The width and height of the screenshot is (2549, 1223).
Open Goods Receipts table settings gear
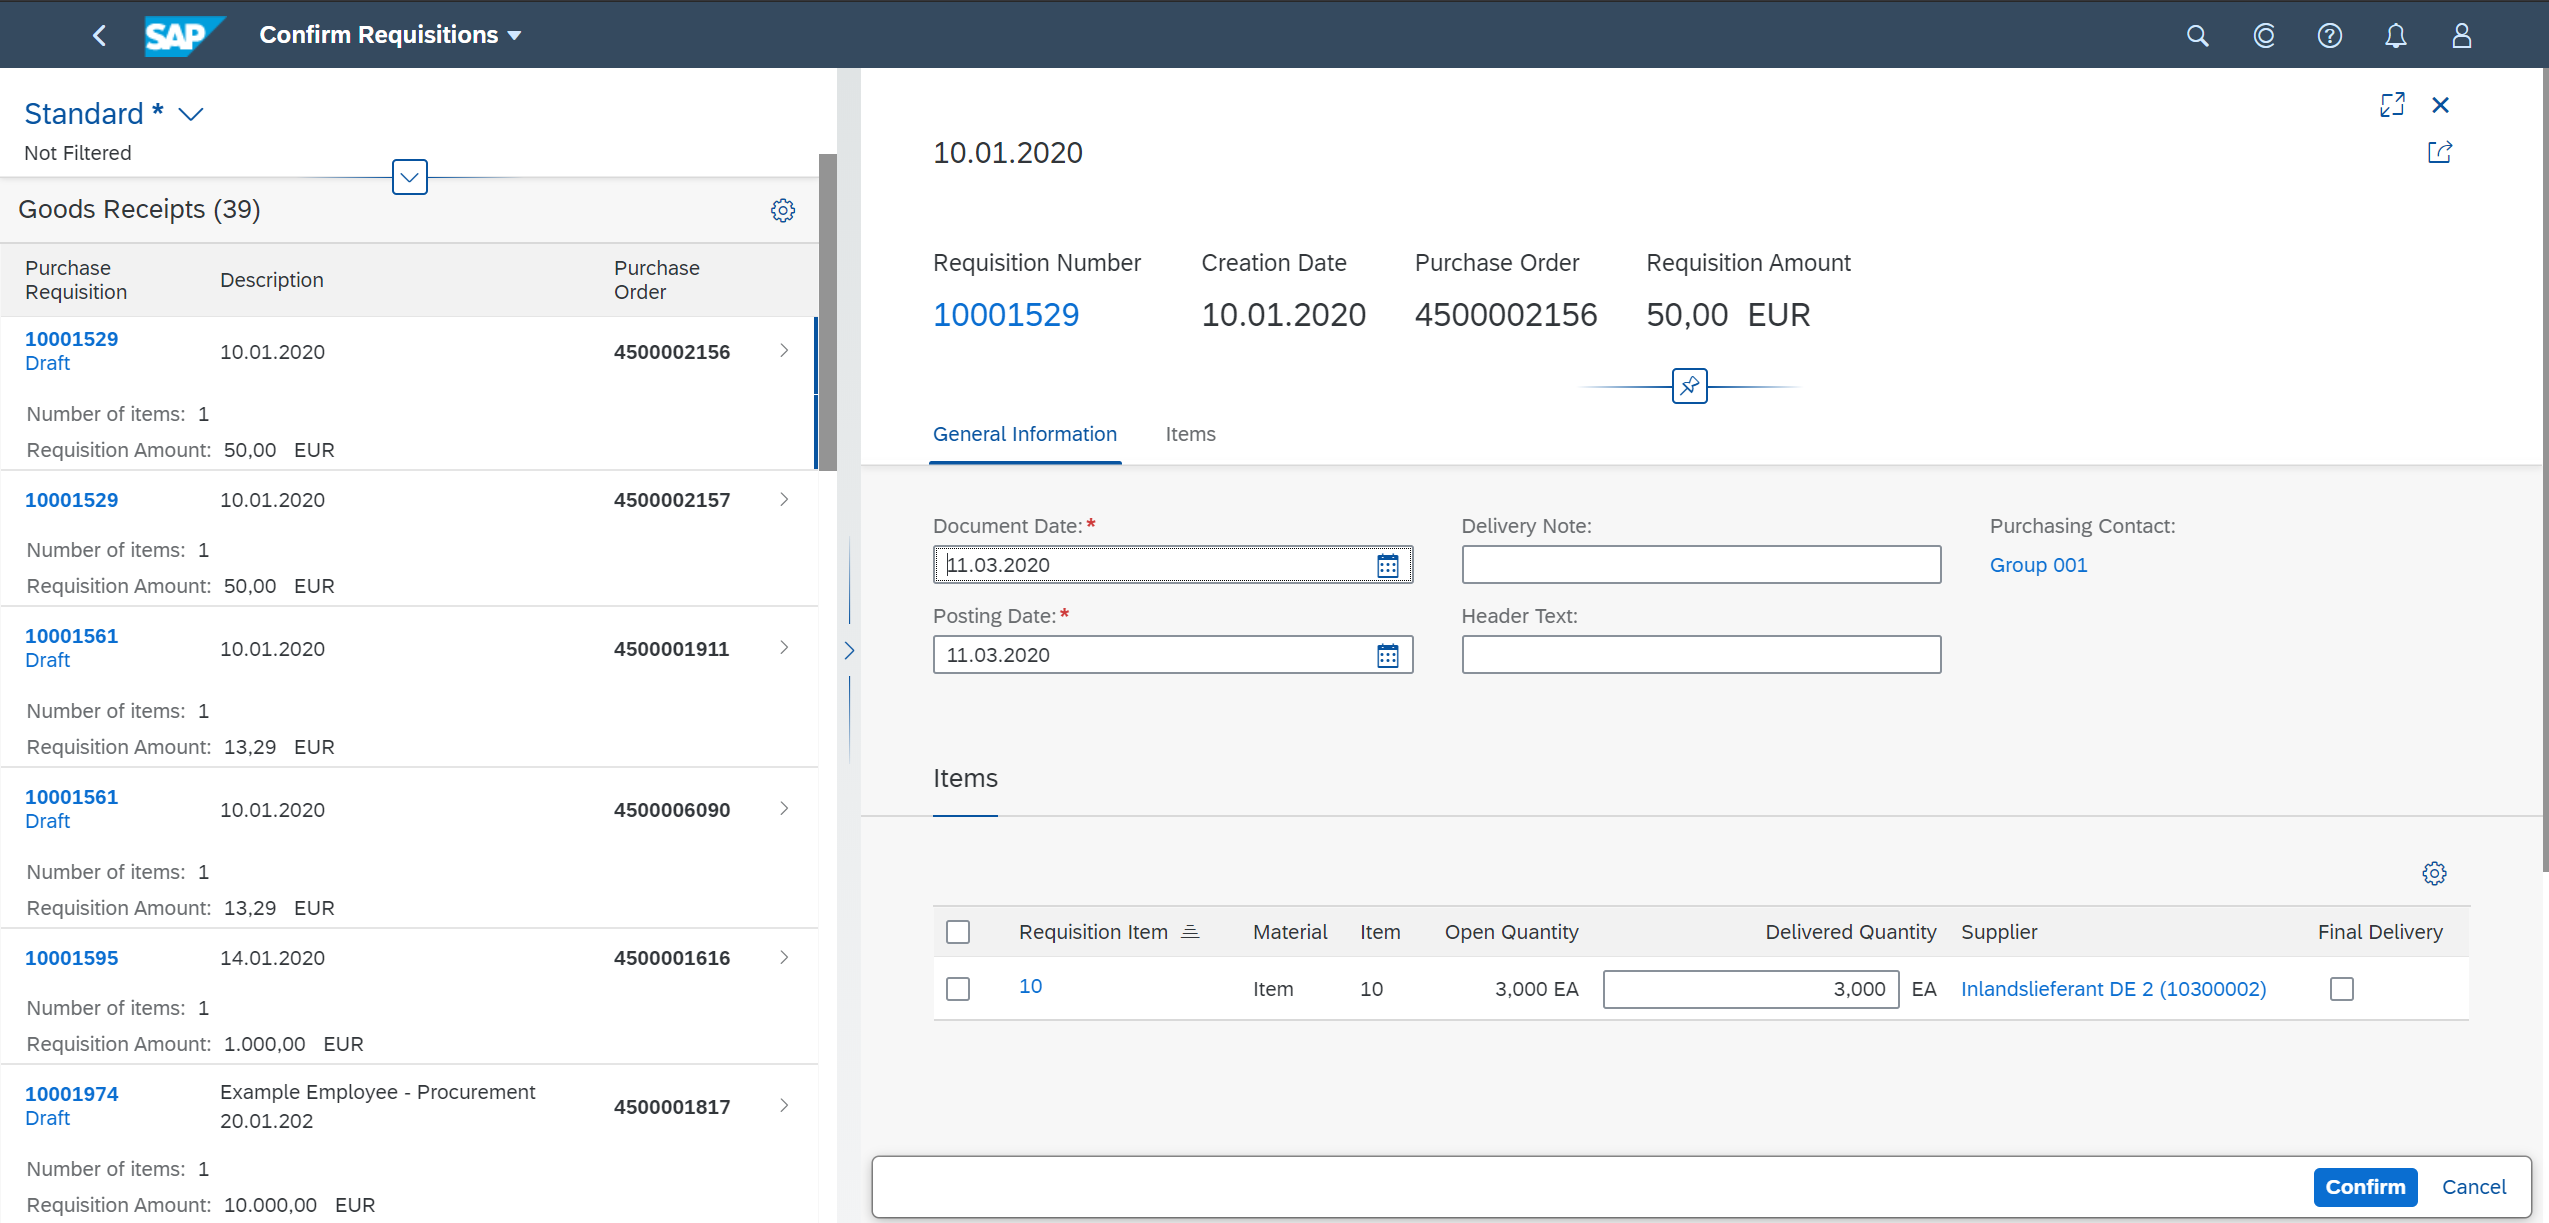(783, 210)
